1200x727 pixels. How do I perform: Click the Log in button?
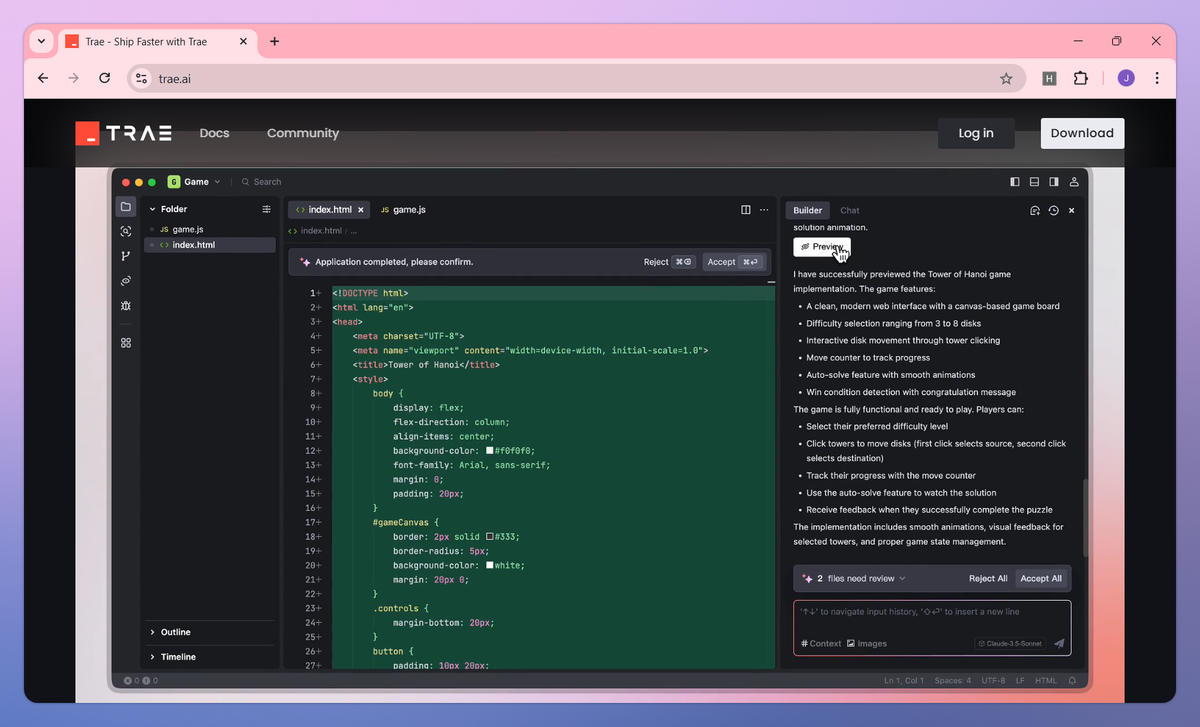[976, 133]
